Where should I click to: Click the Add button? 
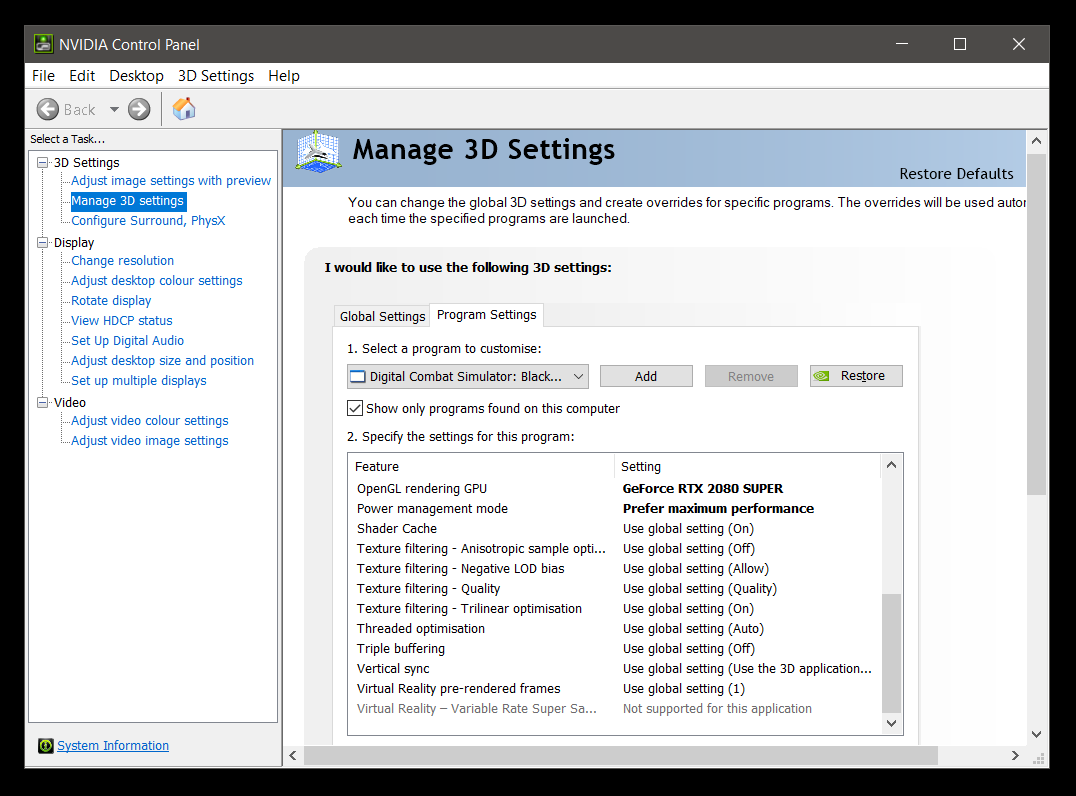(x=646, y=376)
